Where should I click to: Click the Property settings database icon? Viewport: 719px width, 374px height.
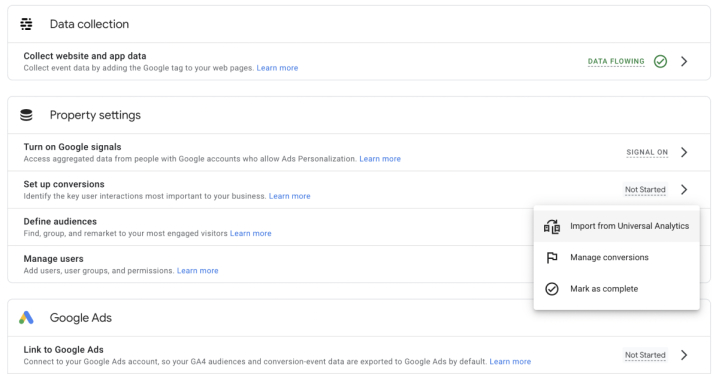[x=26, y=115]
